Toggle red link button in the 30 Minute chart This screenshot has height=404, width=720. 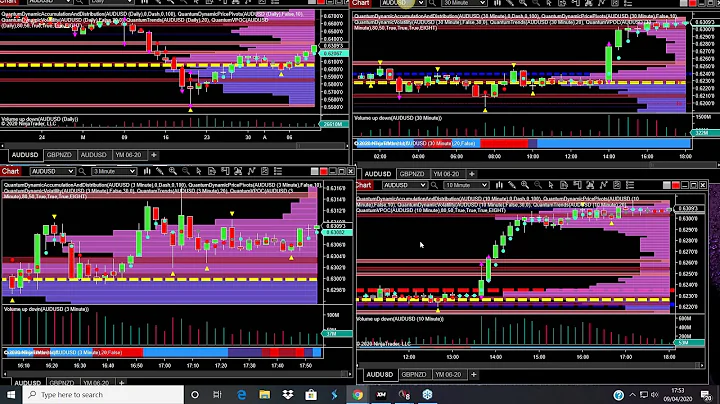[693, 3]
